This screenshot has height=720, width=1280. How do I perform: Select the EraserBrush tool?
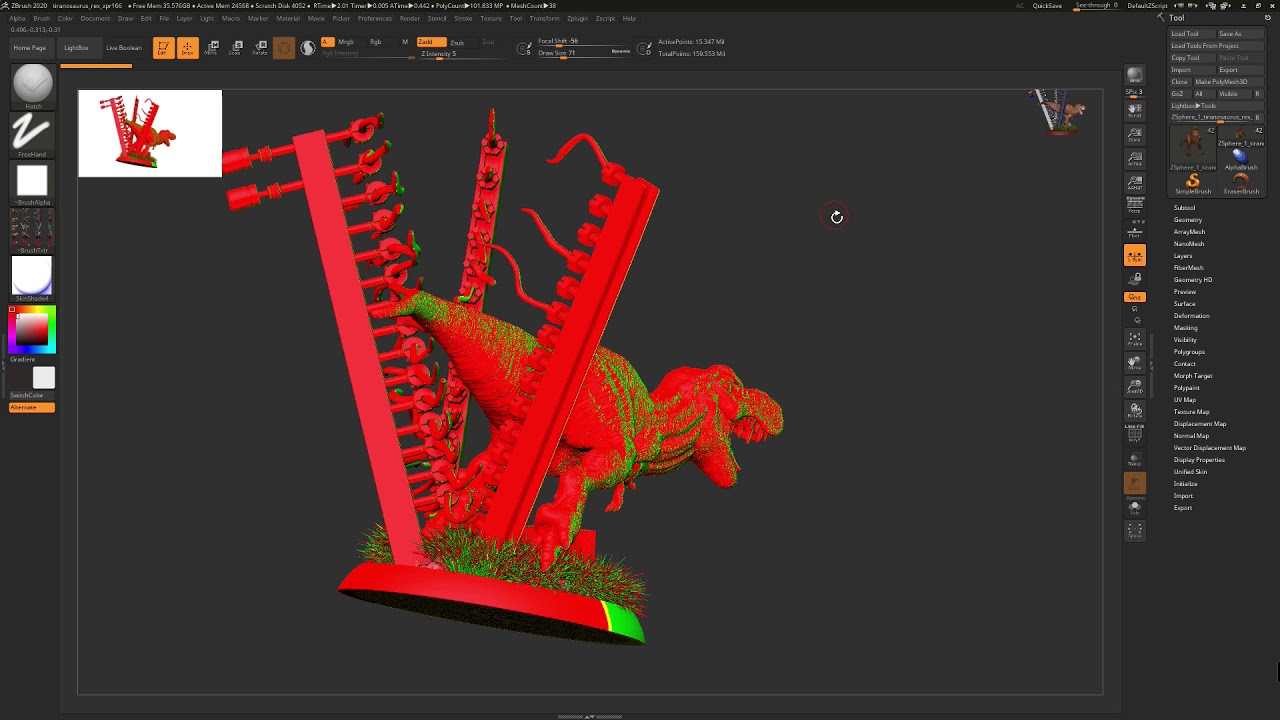[1241, 182]
